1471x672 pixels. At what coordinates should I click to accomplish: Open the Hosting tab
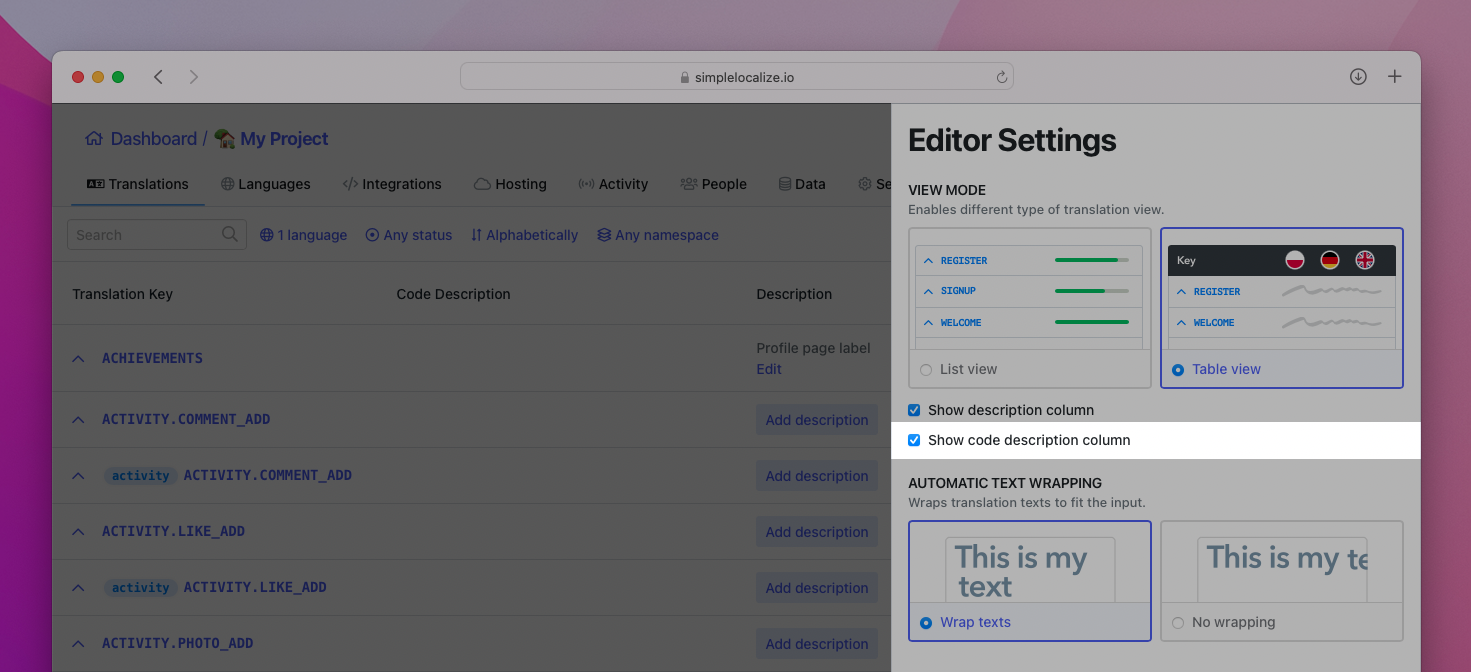[510, 184]
